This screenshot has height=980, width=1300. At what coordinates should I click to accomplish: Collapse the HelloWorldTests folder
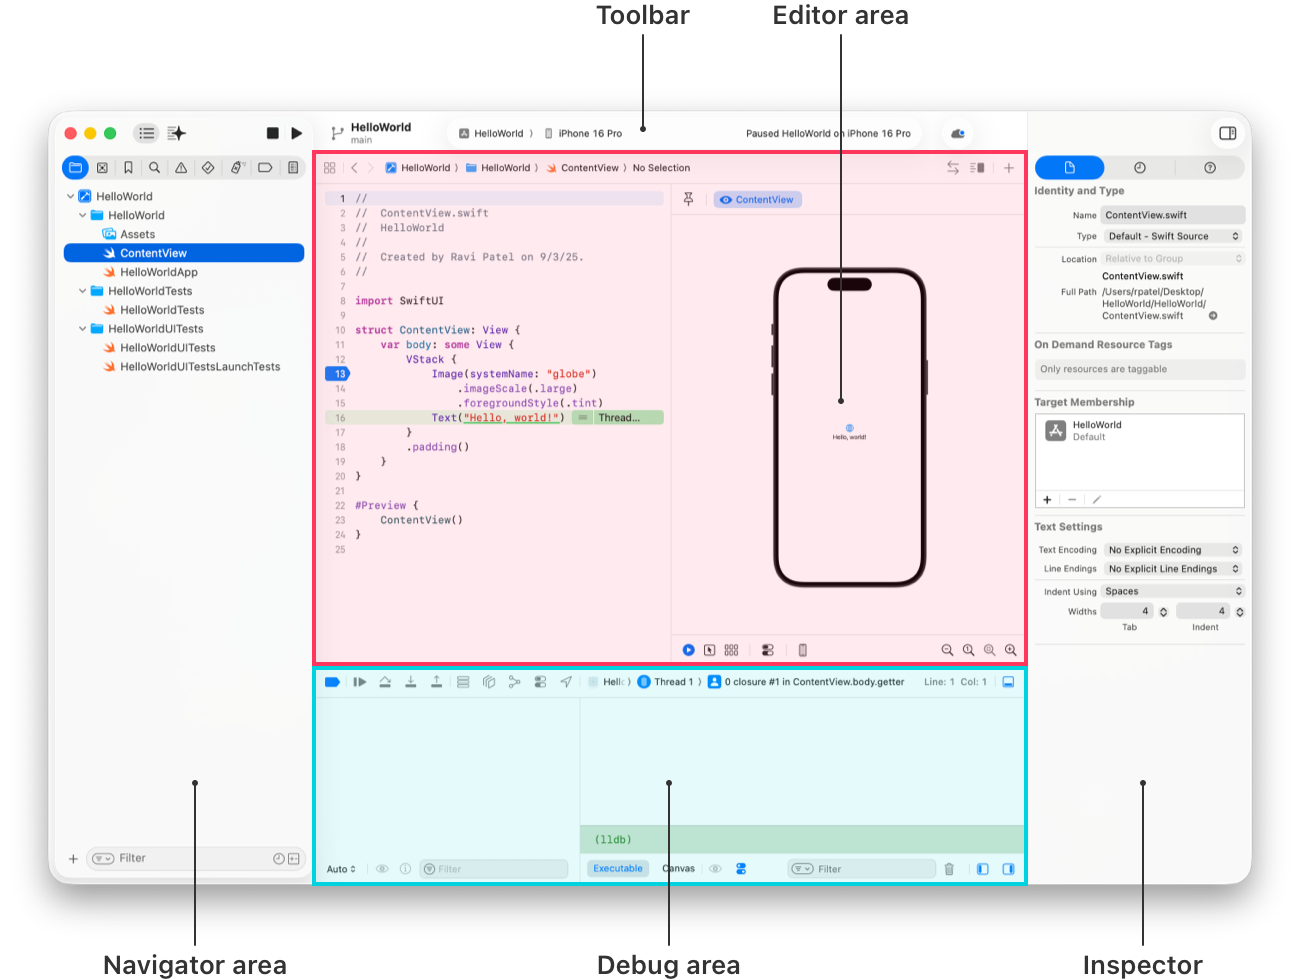(83, 291)
